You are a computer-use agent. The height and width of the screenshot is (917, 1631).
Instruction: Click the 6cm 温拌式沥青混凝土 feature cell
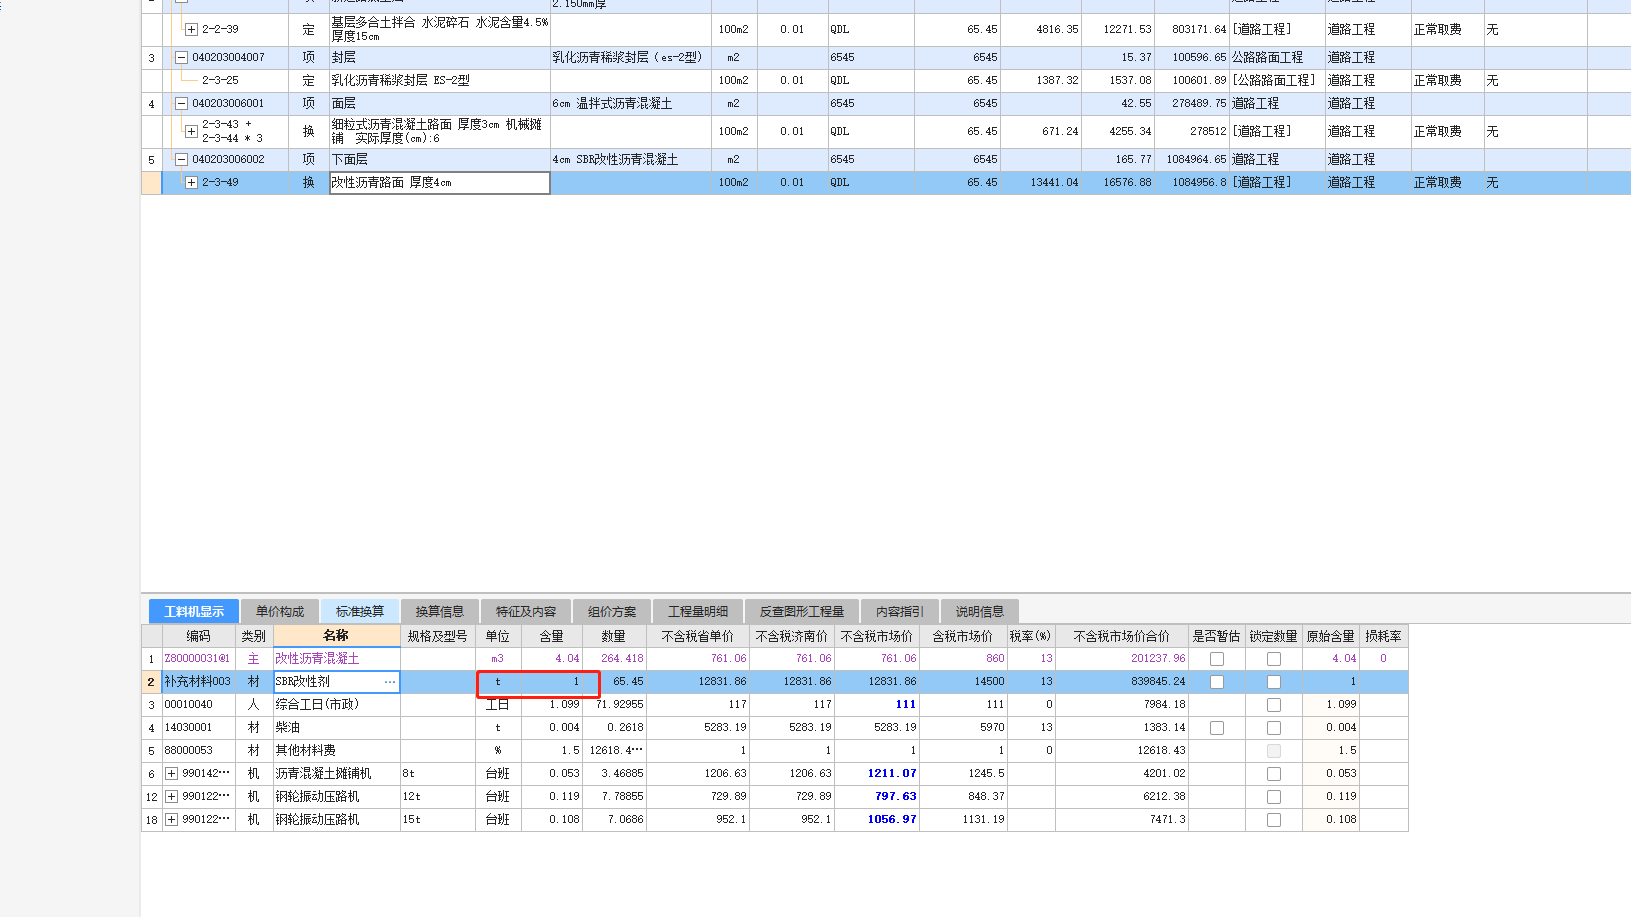[630, 104]
